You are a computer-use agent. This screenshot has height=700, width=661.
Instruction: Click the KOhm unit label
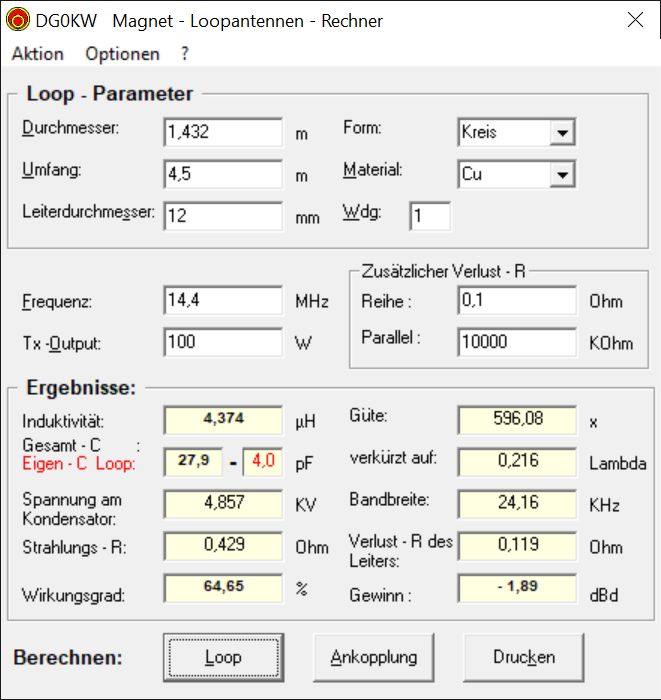tap(611, 344)
